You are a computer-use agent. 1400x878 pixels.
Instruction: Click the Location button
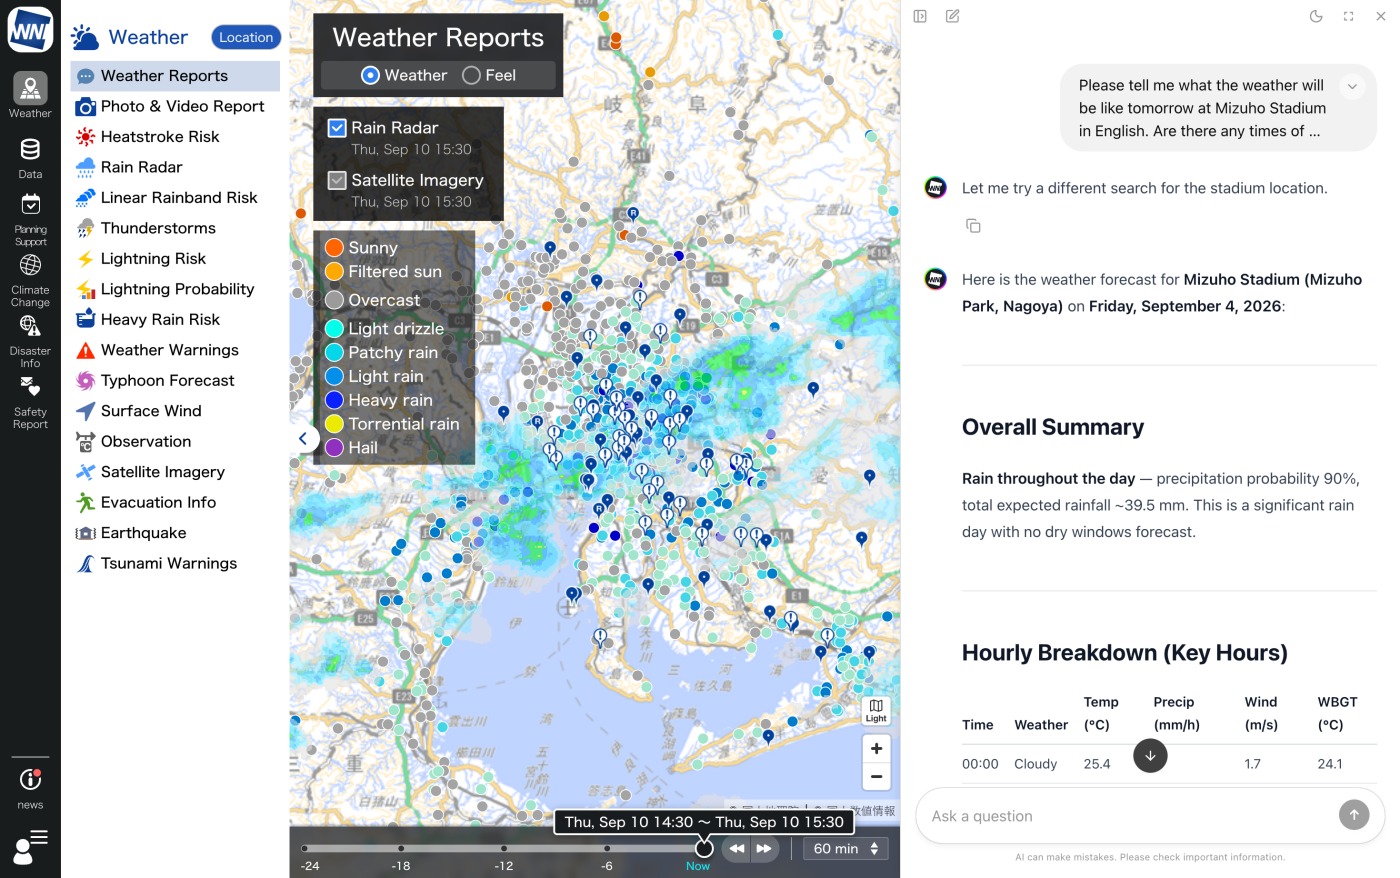coord(246,37)
